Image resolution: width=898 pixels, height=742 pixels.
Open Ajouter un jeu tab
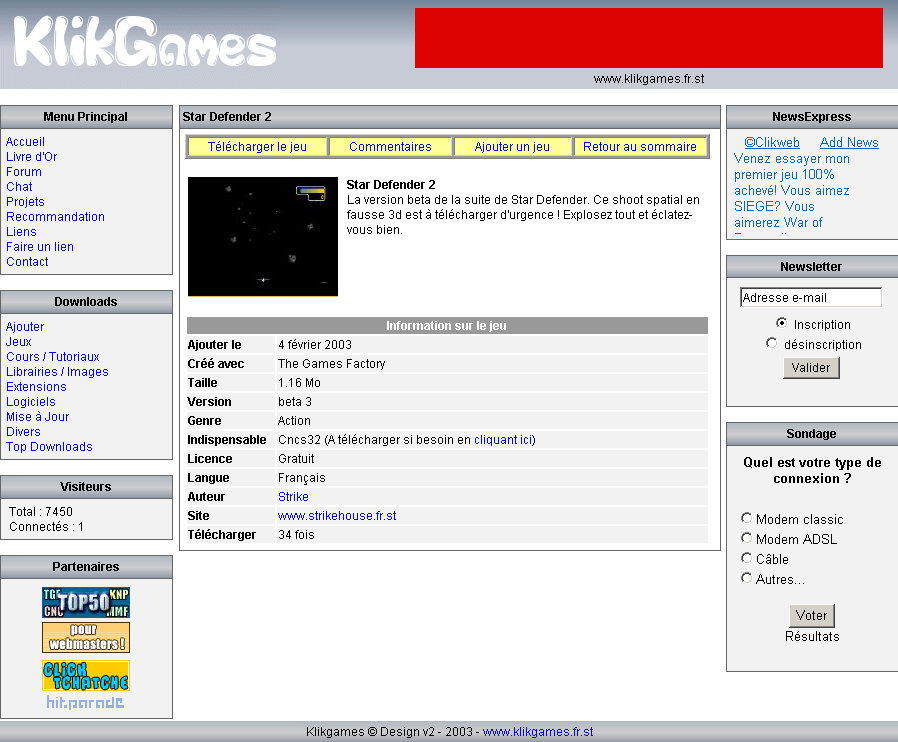(x=512, y=147)
